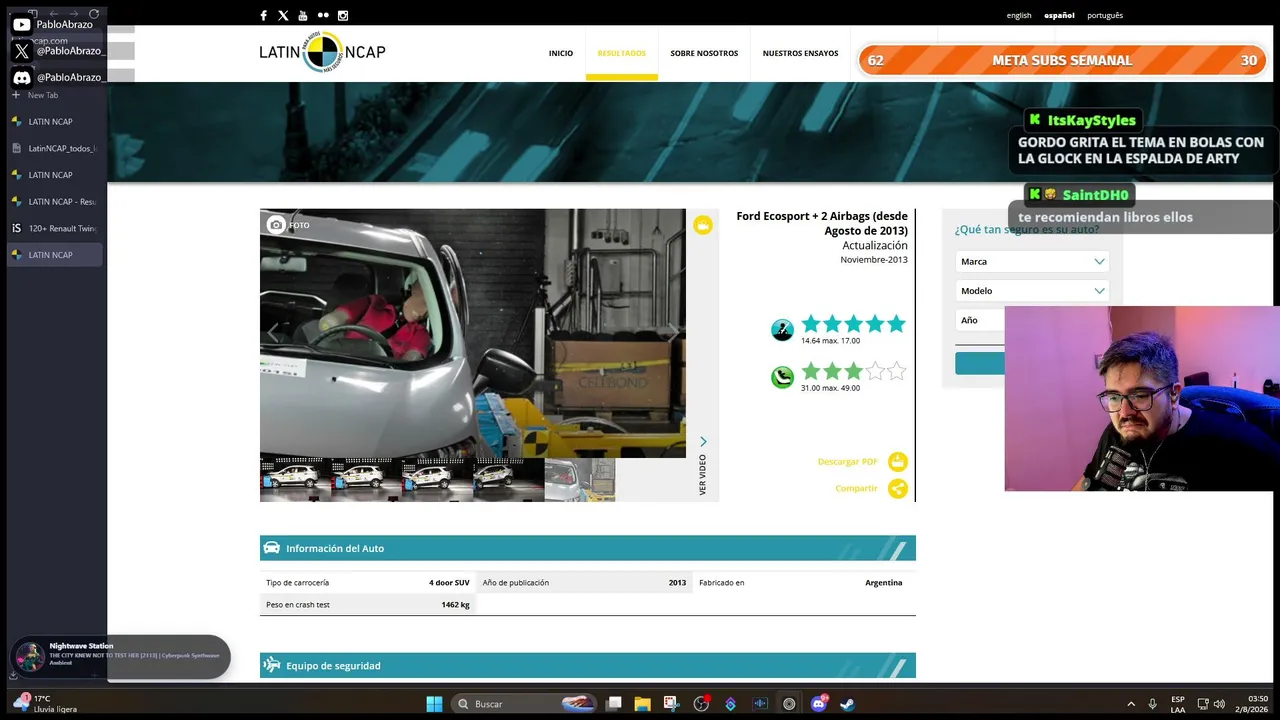Click the Windows taskbar Buscar search box
This screenshot has height=720, width=1280.
[525, 704]
